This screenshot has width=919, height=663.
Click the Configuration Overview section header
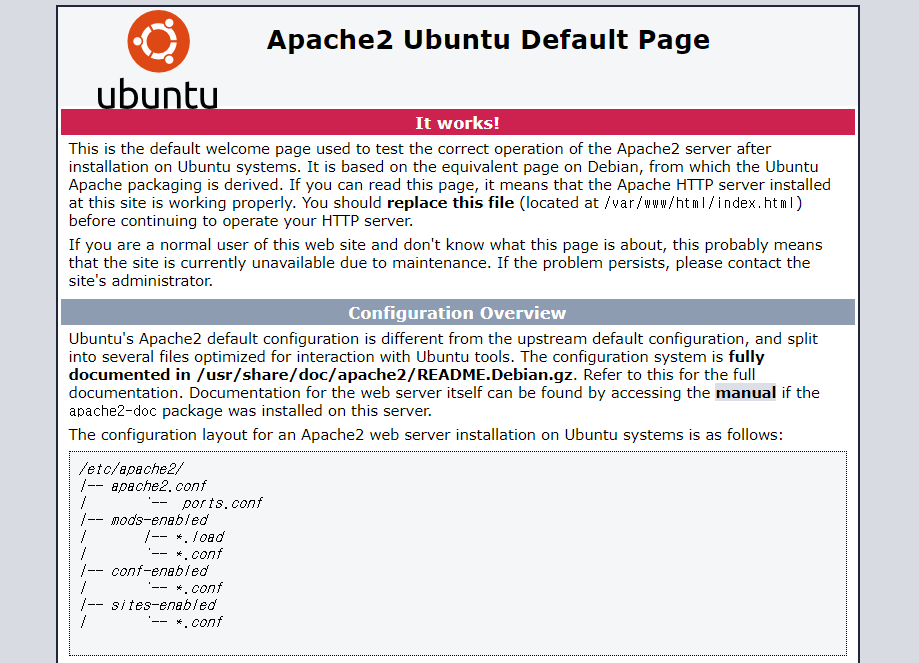458,312
